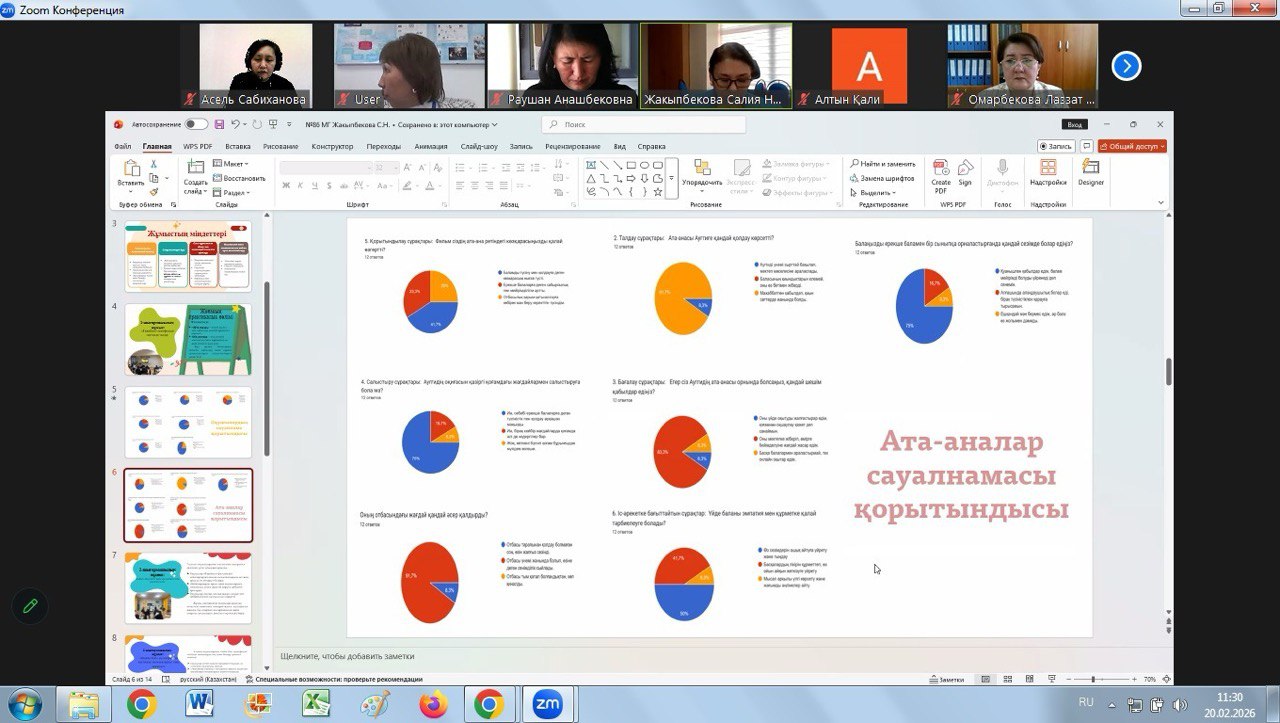Viewport: 1280px width, 723px height.
Task: Switch to the Анимация tab
Action: [x=431, y=146]
